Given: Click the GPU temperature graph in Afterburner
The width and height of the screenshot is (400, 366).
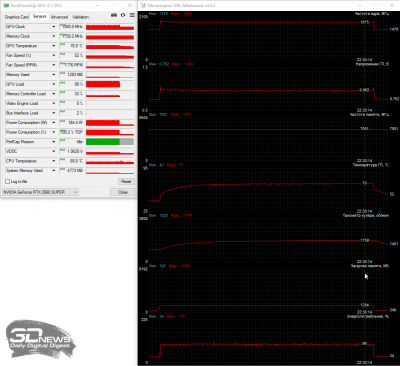Looking at the screenshot, I should coord(269,189).
